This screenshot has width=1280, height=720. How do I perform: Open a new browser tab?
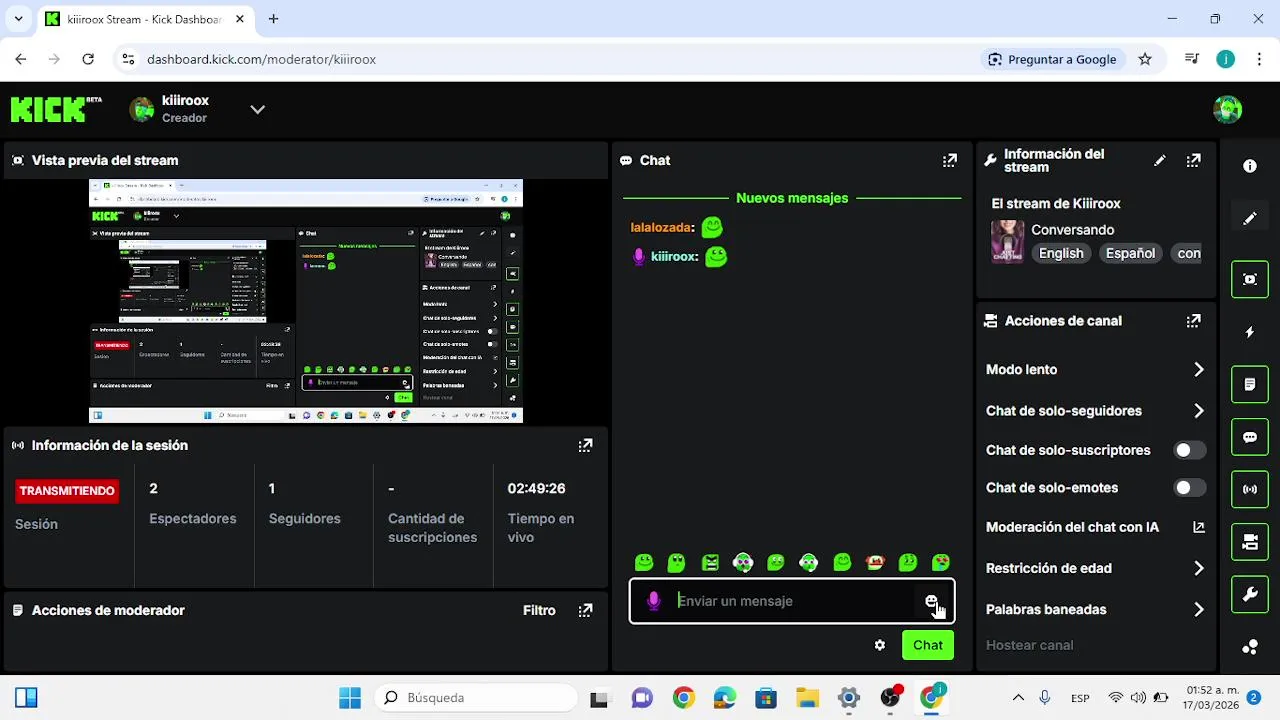pyautogui.click(x=273, y=19)
